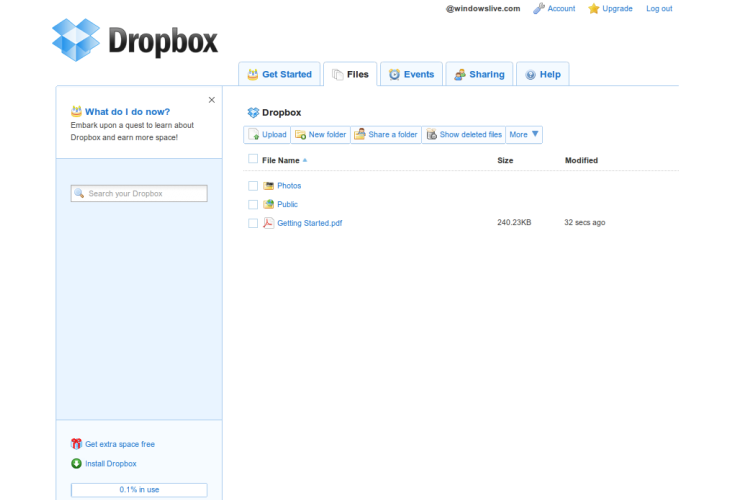Click the Getting Started PDF icon

click(268, 222)
